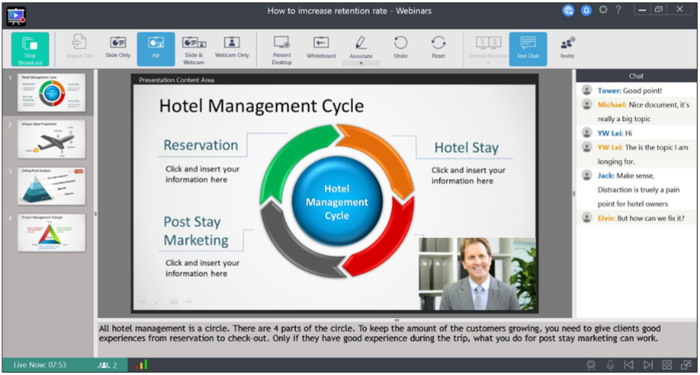The height and width of the screenshot is (375, 700).
Task: Click the Hotel Stay heading on the slide
Action: (x=467, y=148)
